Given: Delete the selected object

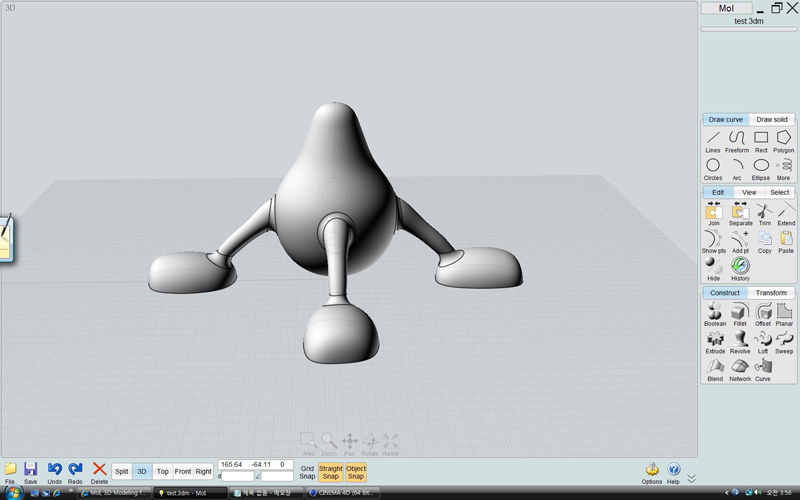Looking at the screenshot, I should point(99,472).
